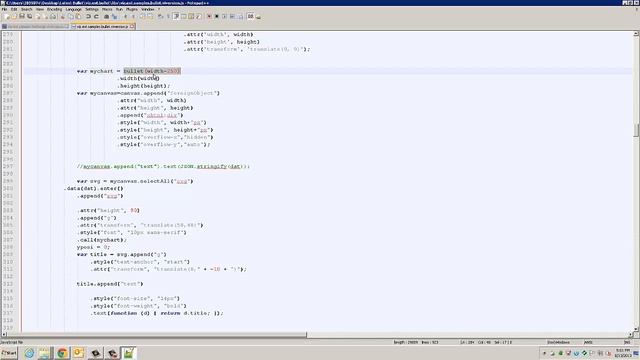
Task: Start macro recording with red button
Action: pos(209,16)
